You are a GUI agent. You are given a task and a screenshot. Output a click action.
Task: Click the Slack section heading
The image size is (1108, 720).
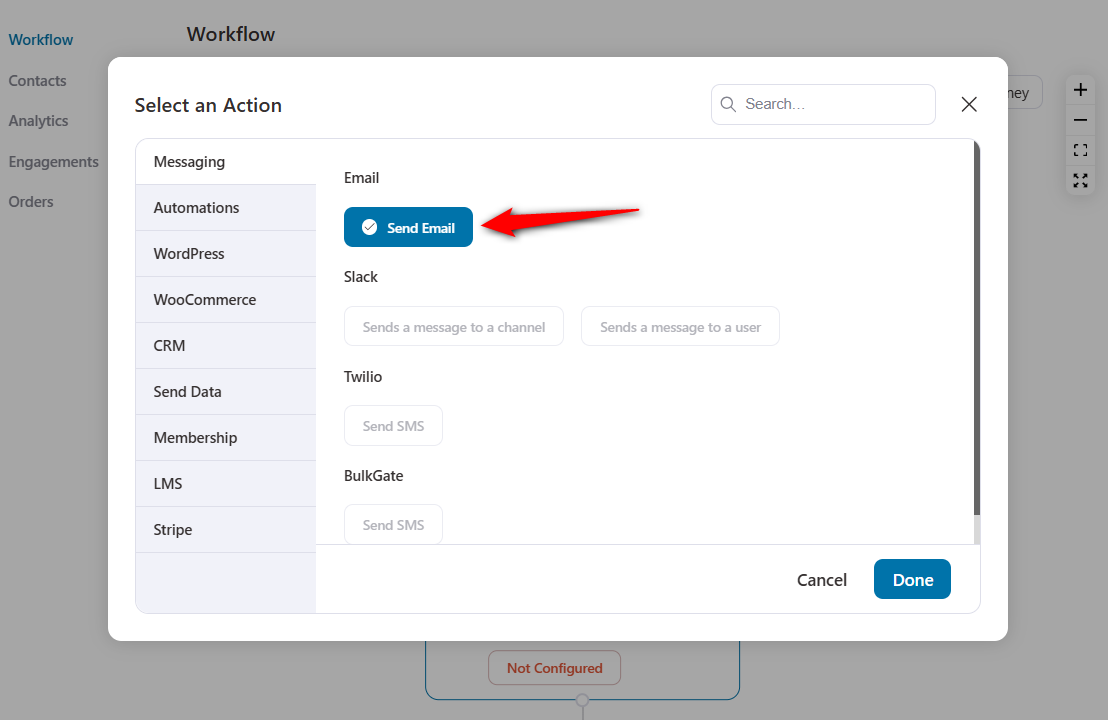tap(360, 277)
